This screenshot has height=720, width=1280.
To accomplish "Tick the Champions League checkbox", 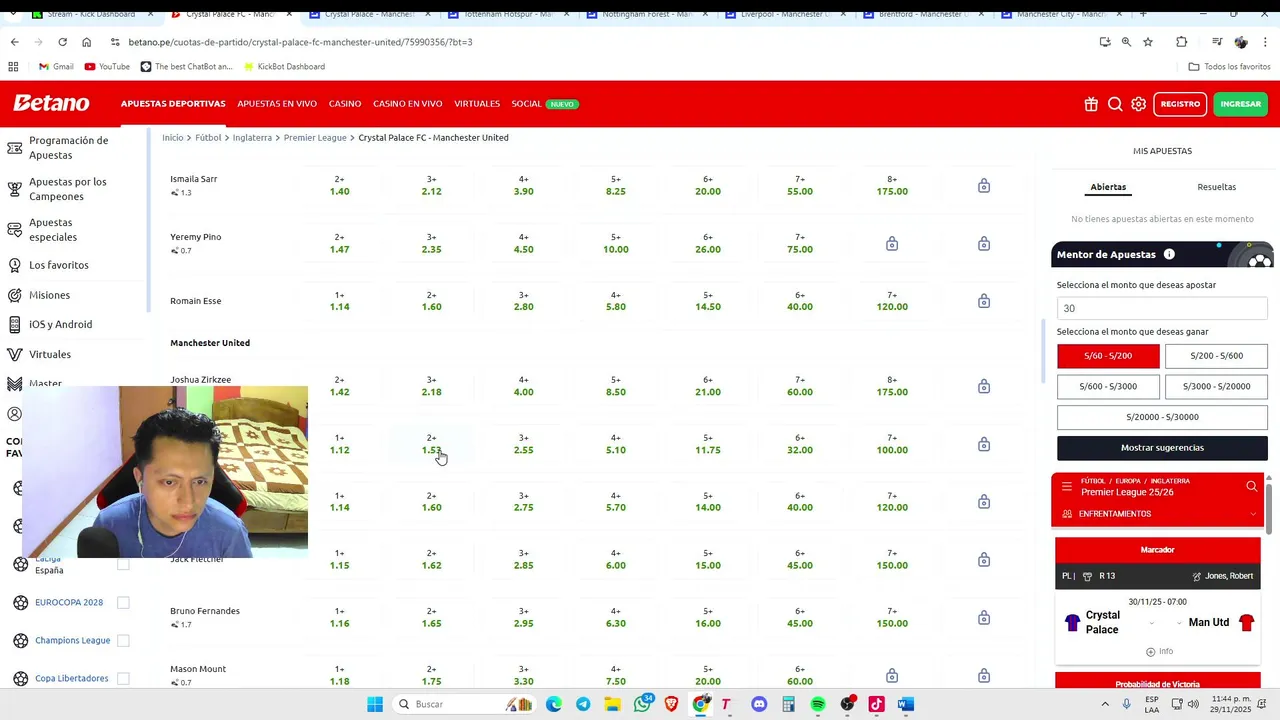I will point(123,640).
